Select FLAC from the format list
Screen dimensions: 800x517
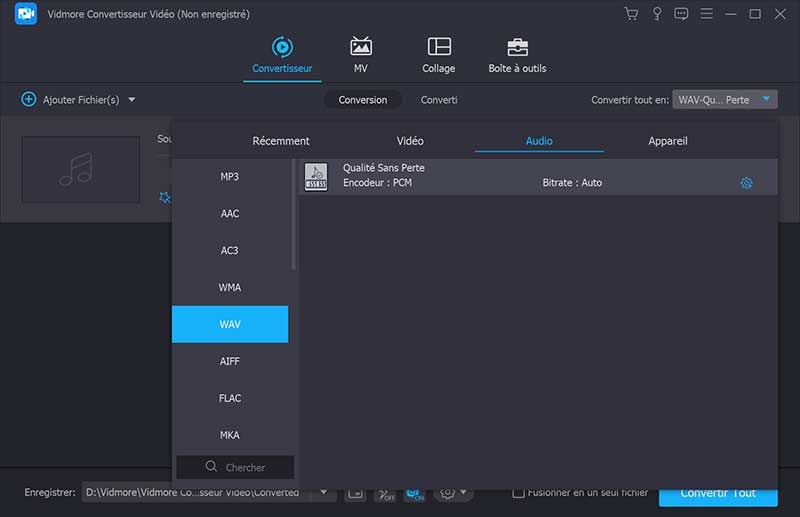pos(230,398)
